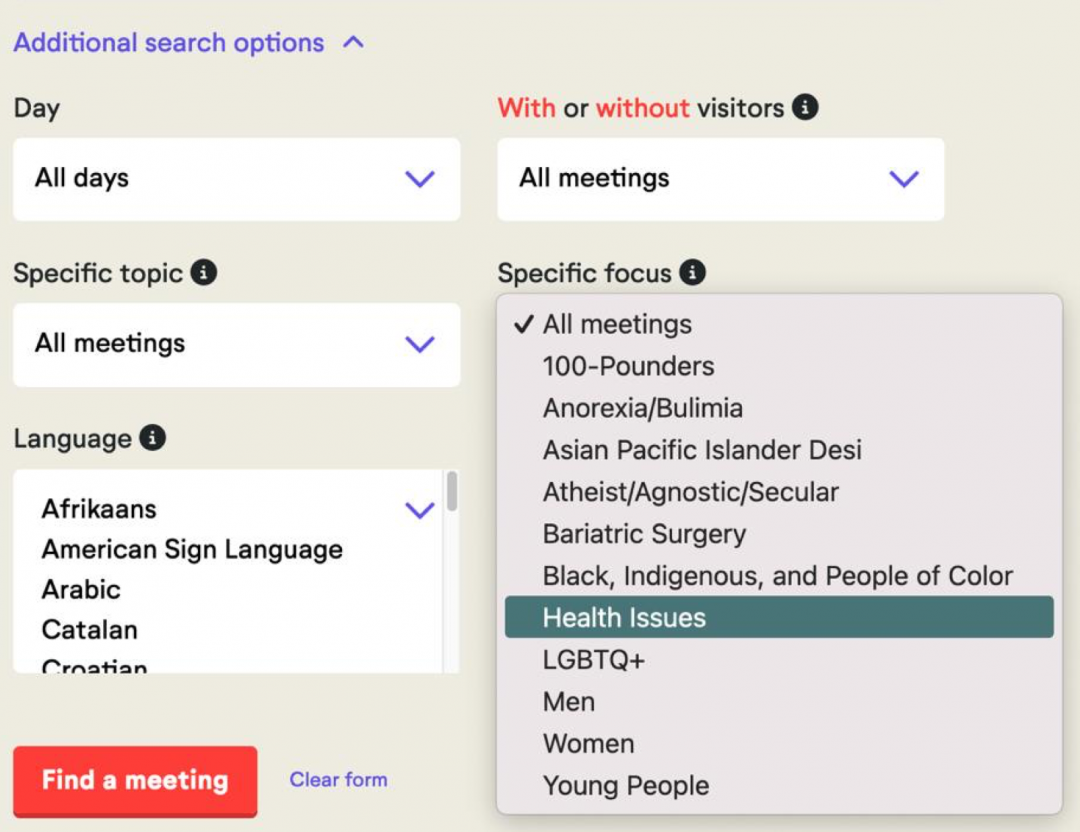Click info icon next to Specific topic
Image resolution: width=1080 pixels, height=832 pixels.
pyautogui.click(x=203, y=273)
